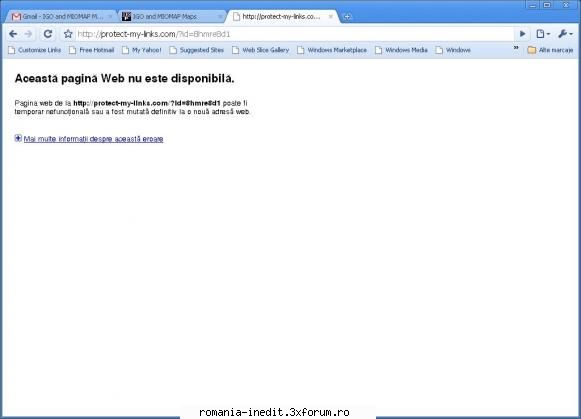Image resolution: width=581 pixels, height=419 pixels.
Task: Expand hidden bookmarks overflow chevron
Action: [516, 48]
